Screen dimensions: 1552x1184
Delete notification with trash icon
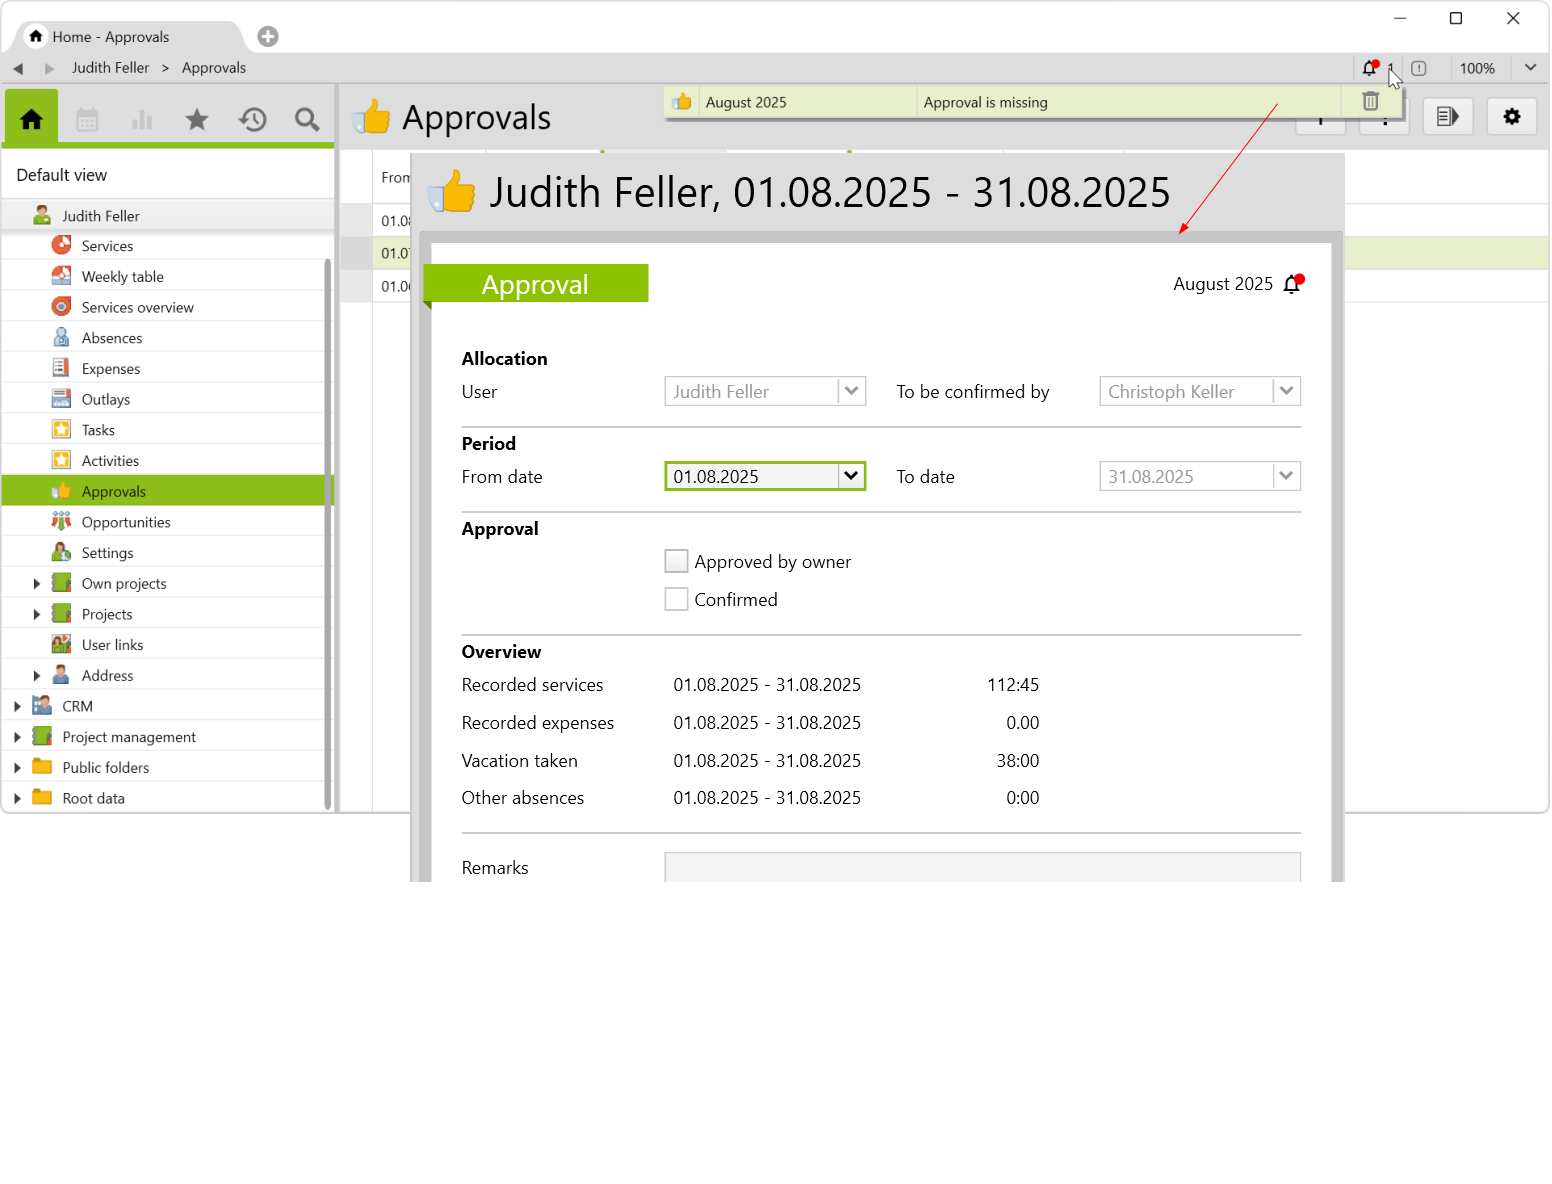point(1370,102)
